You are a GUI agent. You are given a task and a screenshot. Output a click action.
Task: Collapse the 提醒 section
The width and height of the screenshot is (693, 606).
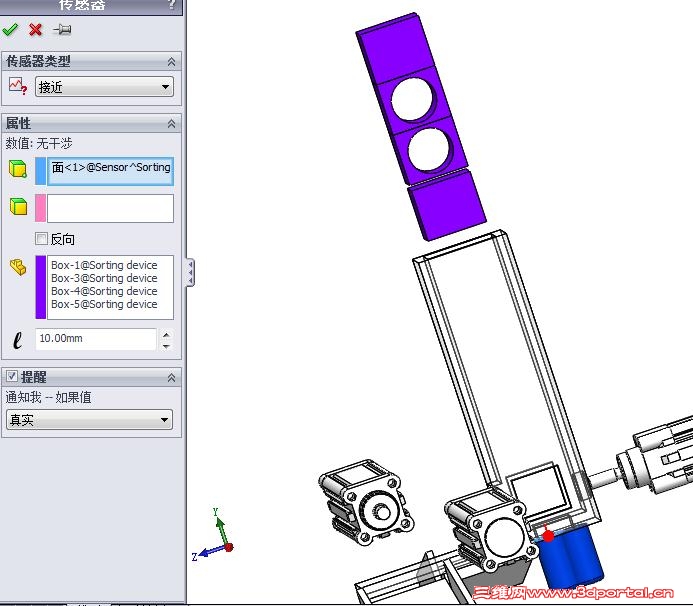[171, 378]
